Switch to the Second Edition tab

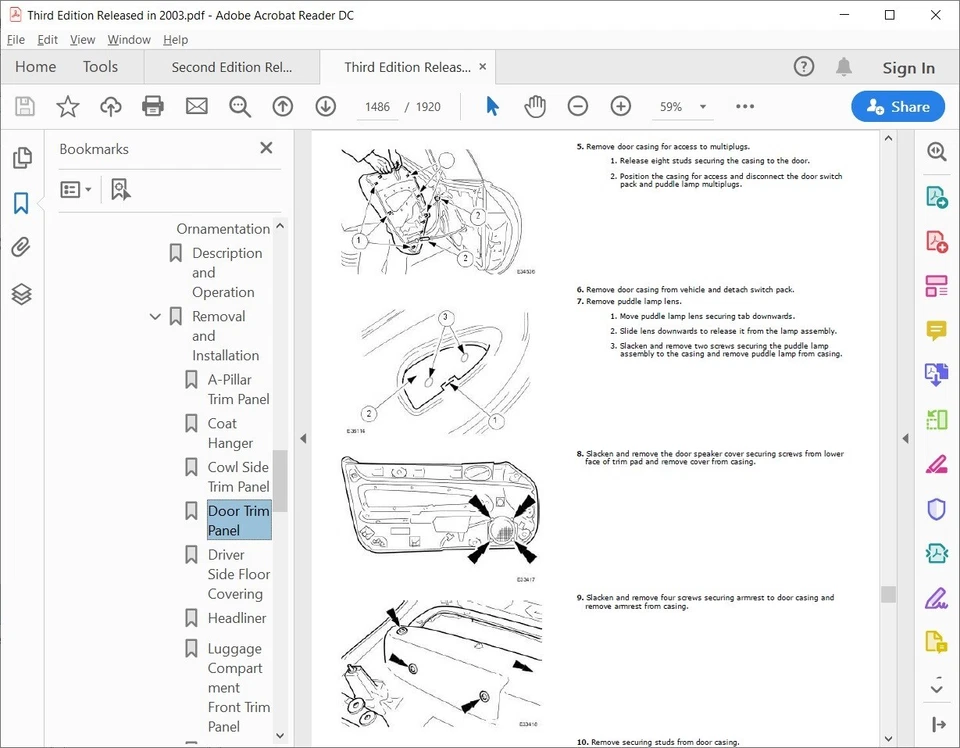coord(232,67)
